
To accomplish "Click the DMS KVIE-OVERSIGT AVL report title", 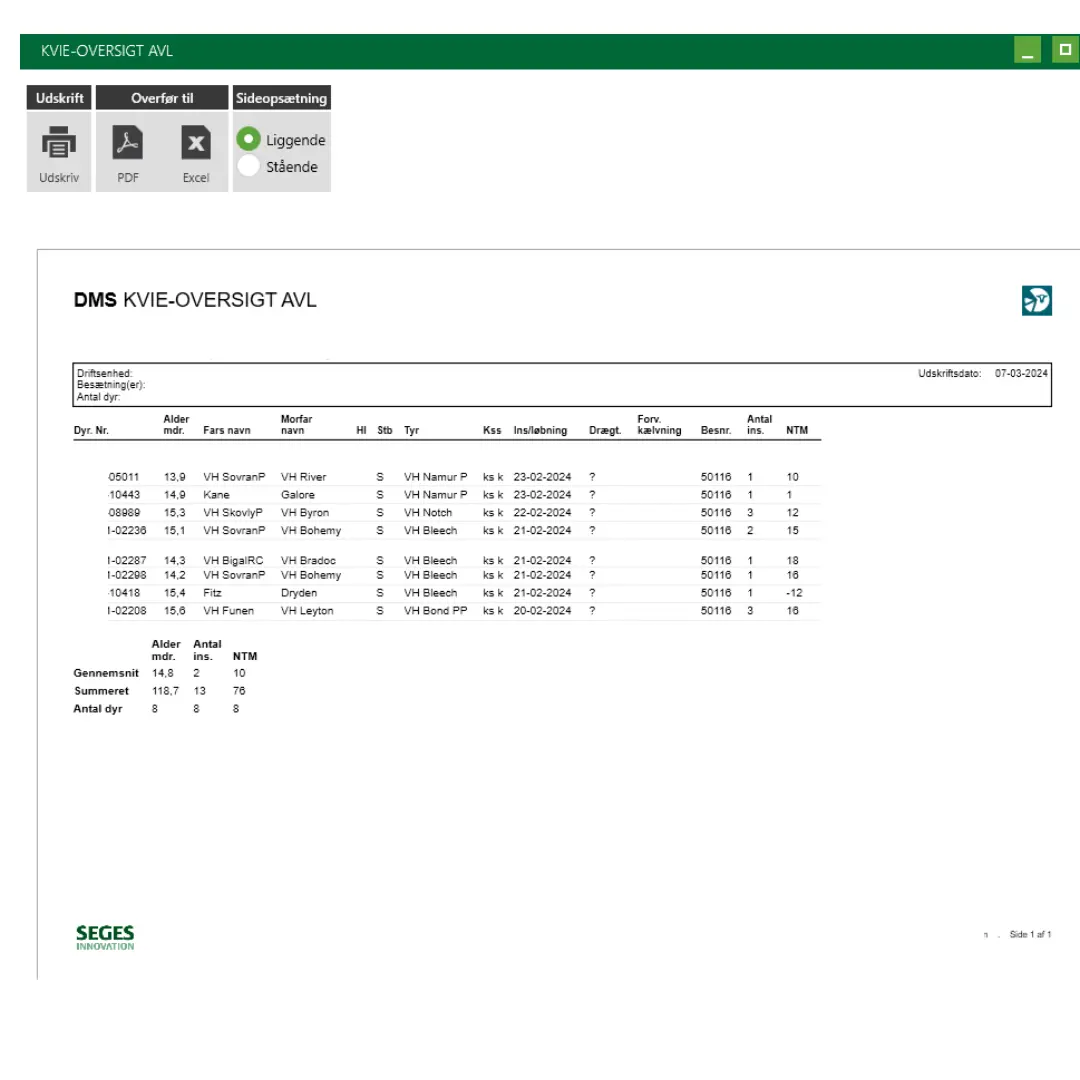I will tap(195, 300).
